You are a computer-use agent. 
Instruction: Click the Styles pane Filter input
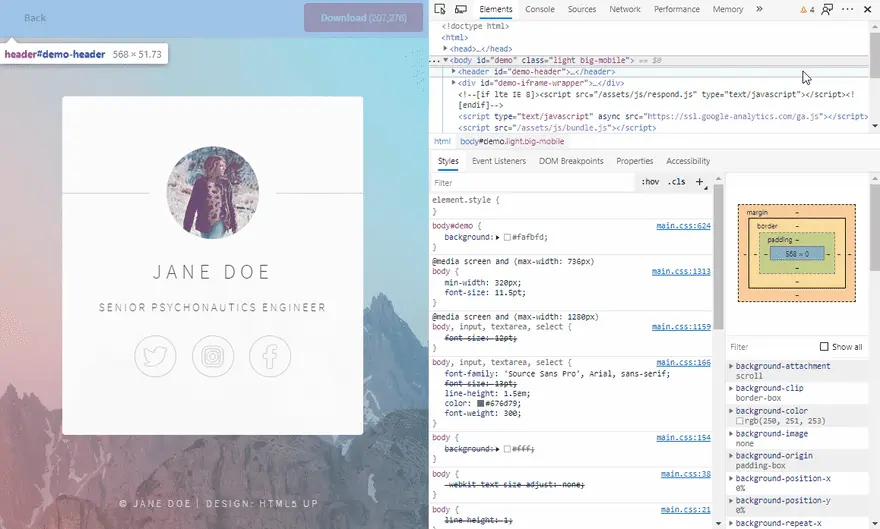coord(533,182)
